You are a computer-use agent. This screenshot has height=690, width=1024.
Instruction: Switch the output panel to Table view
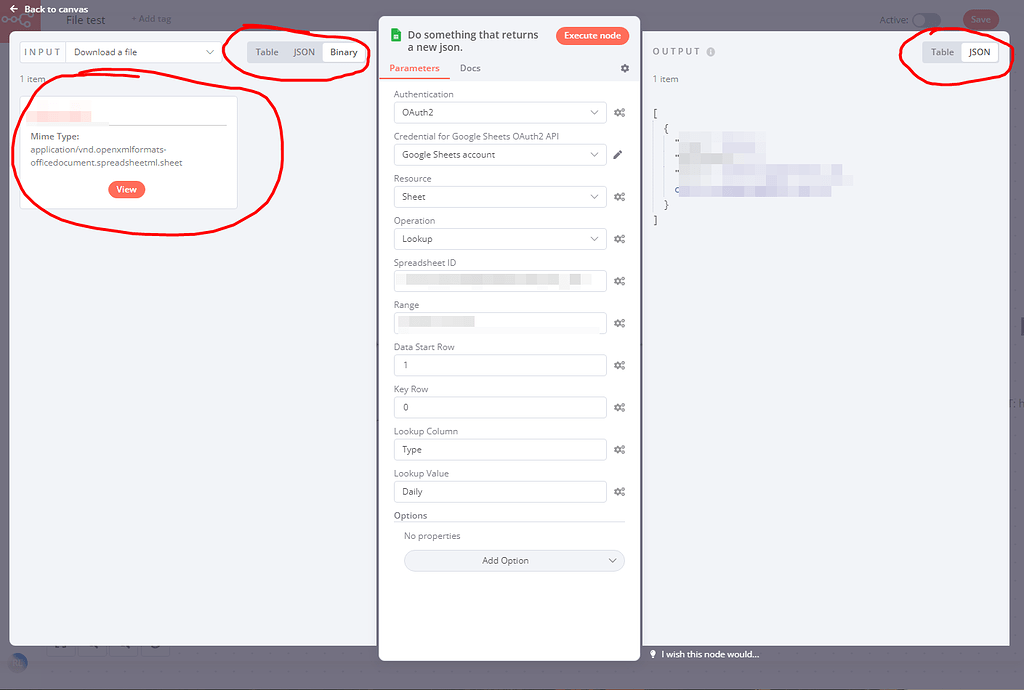941,51
